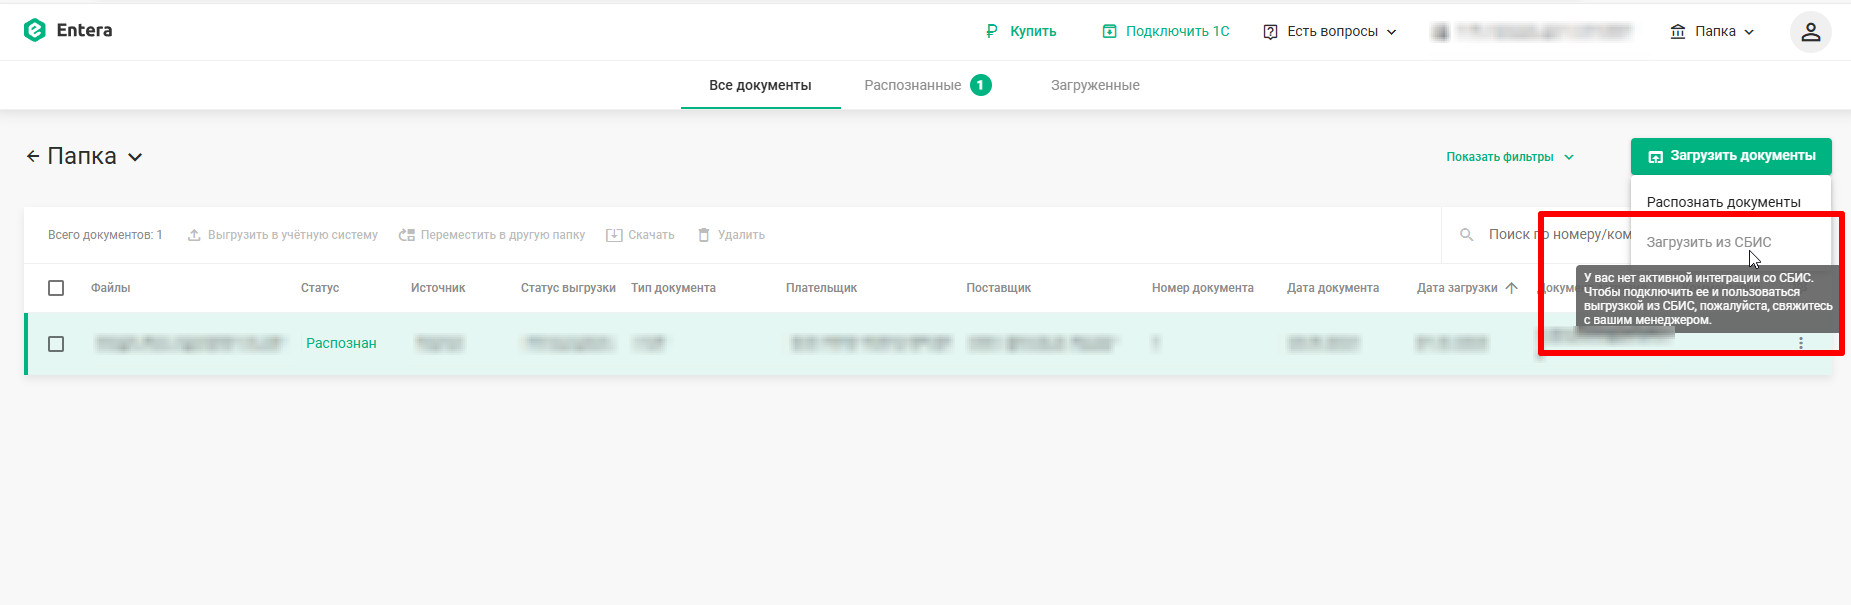Click the Источник column header

438,288
